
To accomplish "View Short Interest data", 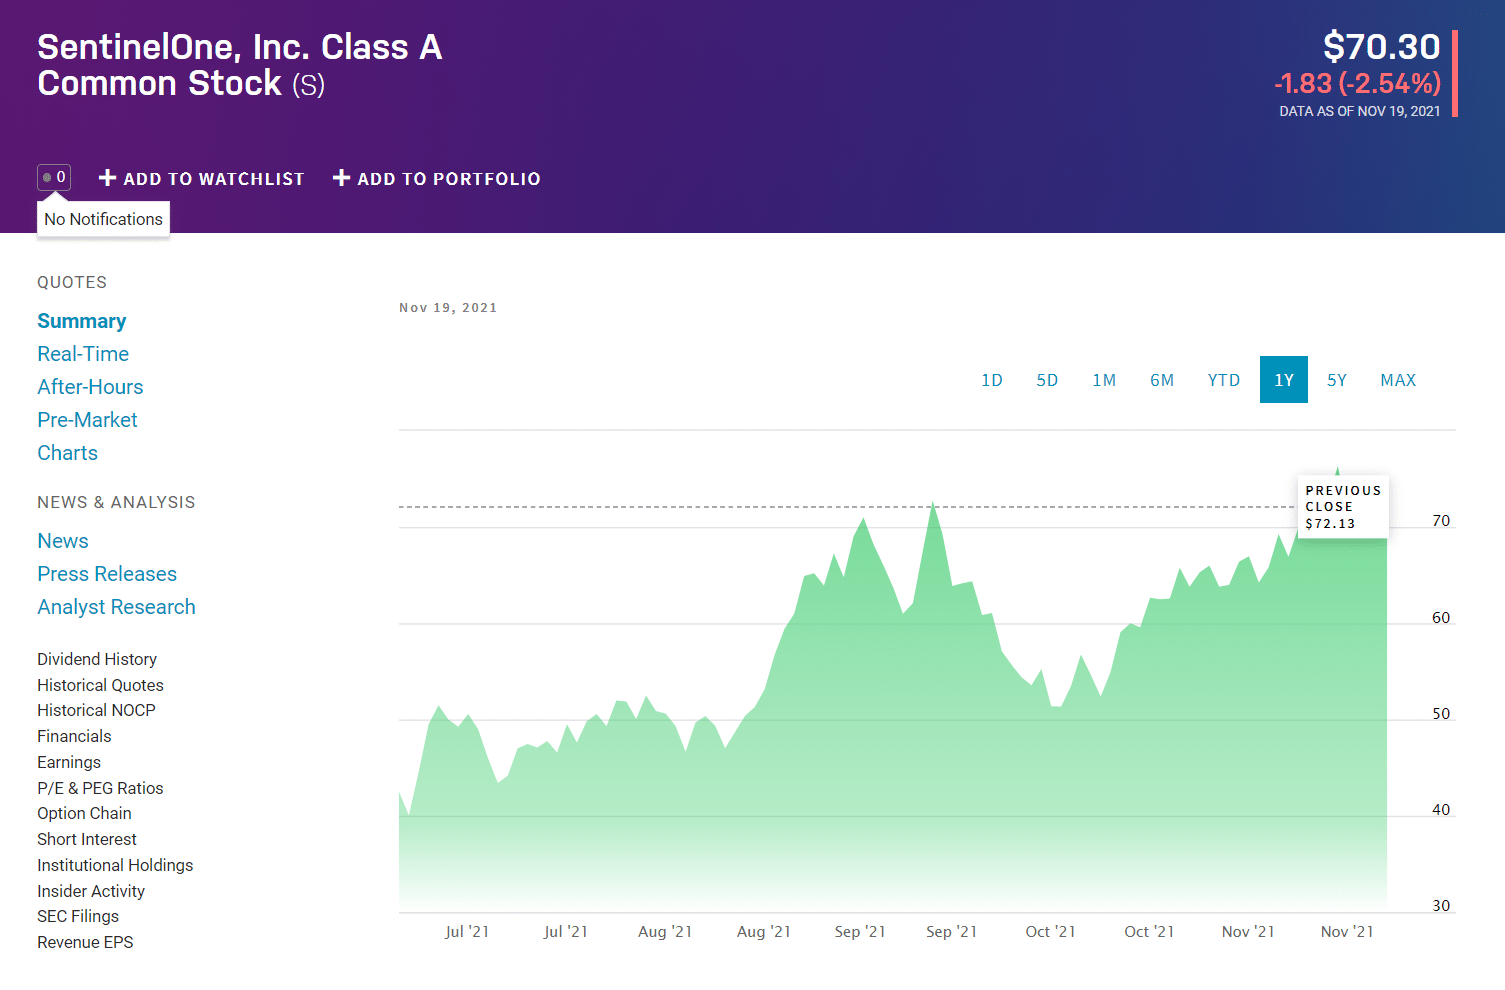I will pyautogui.click(x=87, y=839).
